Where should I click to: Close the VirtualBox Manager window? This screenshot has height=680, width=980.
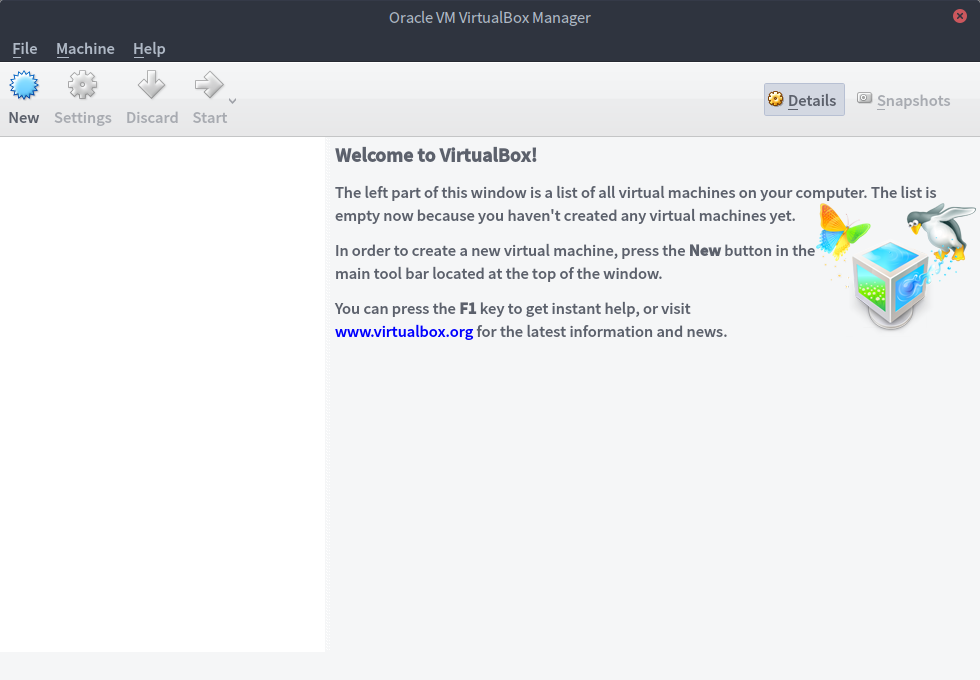960,16
